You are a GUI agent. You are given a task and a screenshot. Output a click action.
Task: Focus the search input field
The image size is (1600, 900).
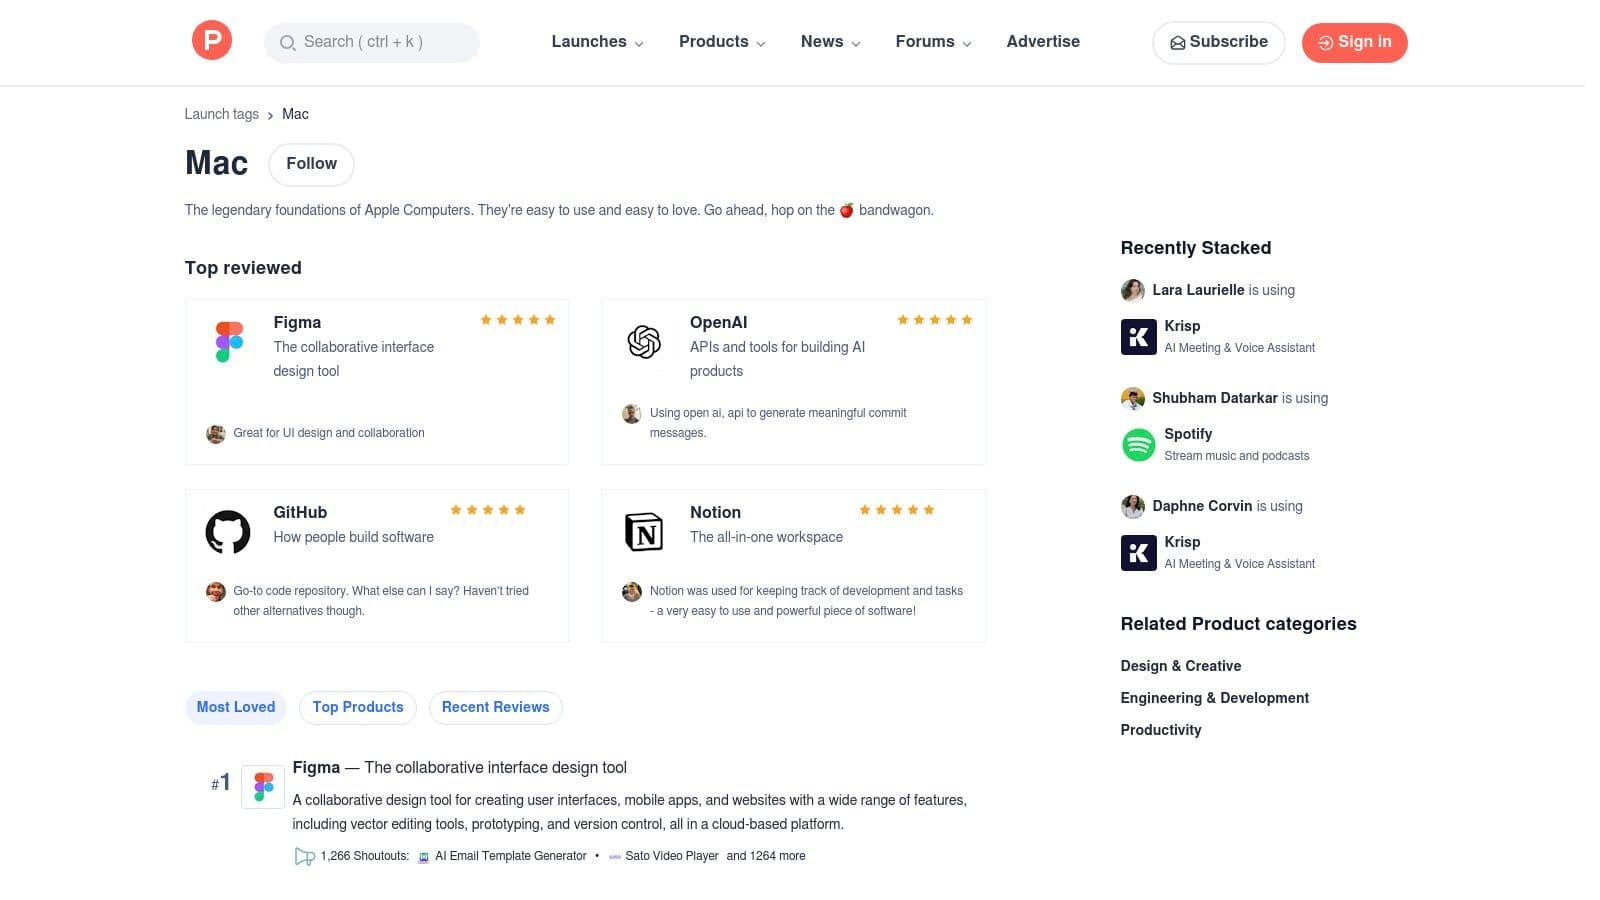click(372, 42)
